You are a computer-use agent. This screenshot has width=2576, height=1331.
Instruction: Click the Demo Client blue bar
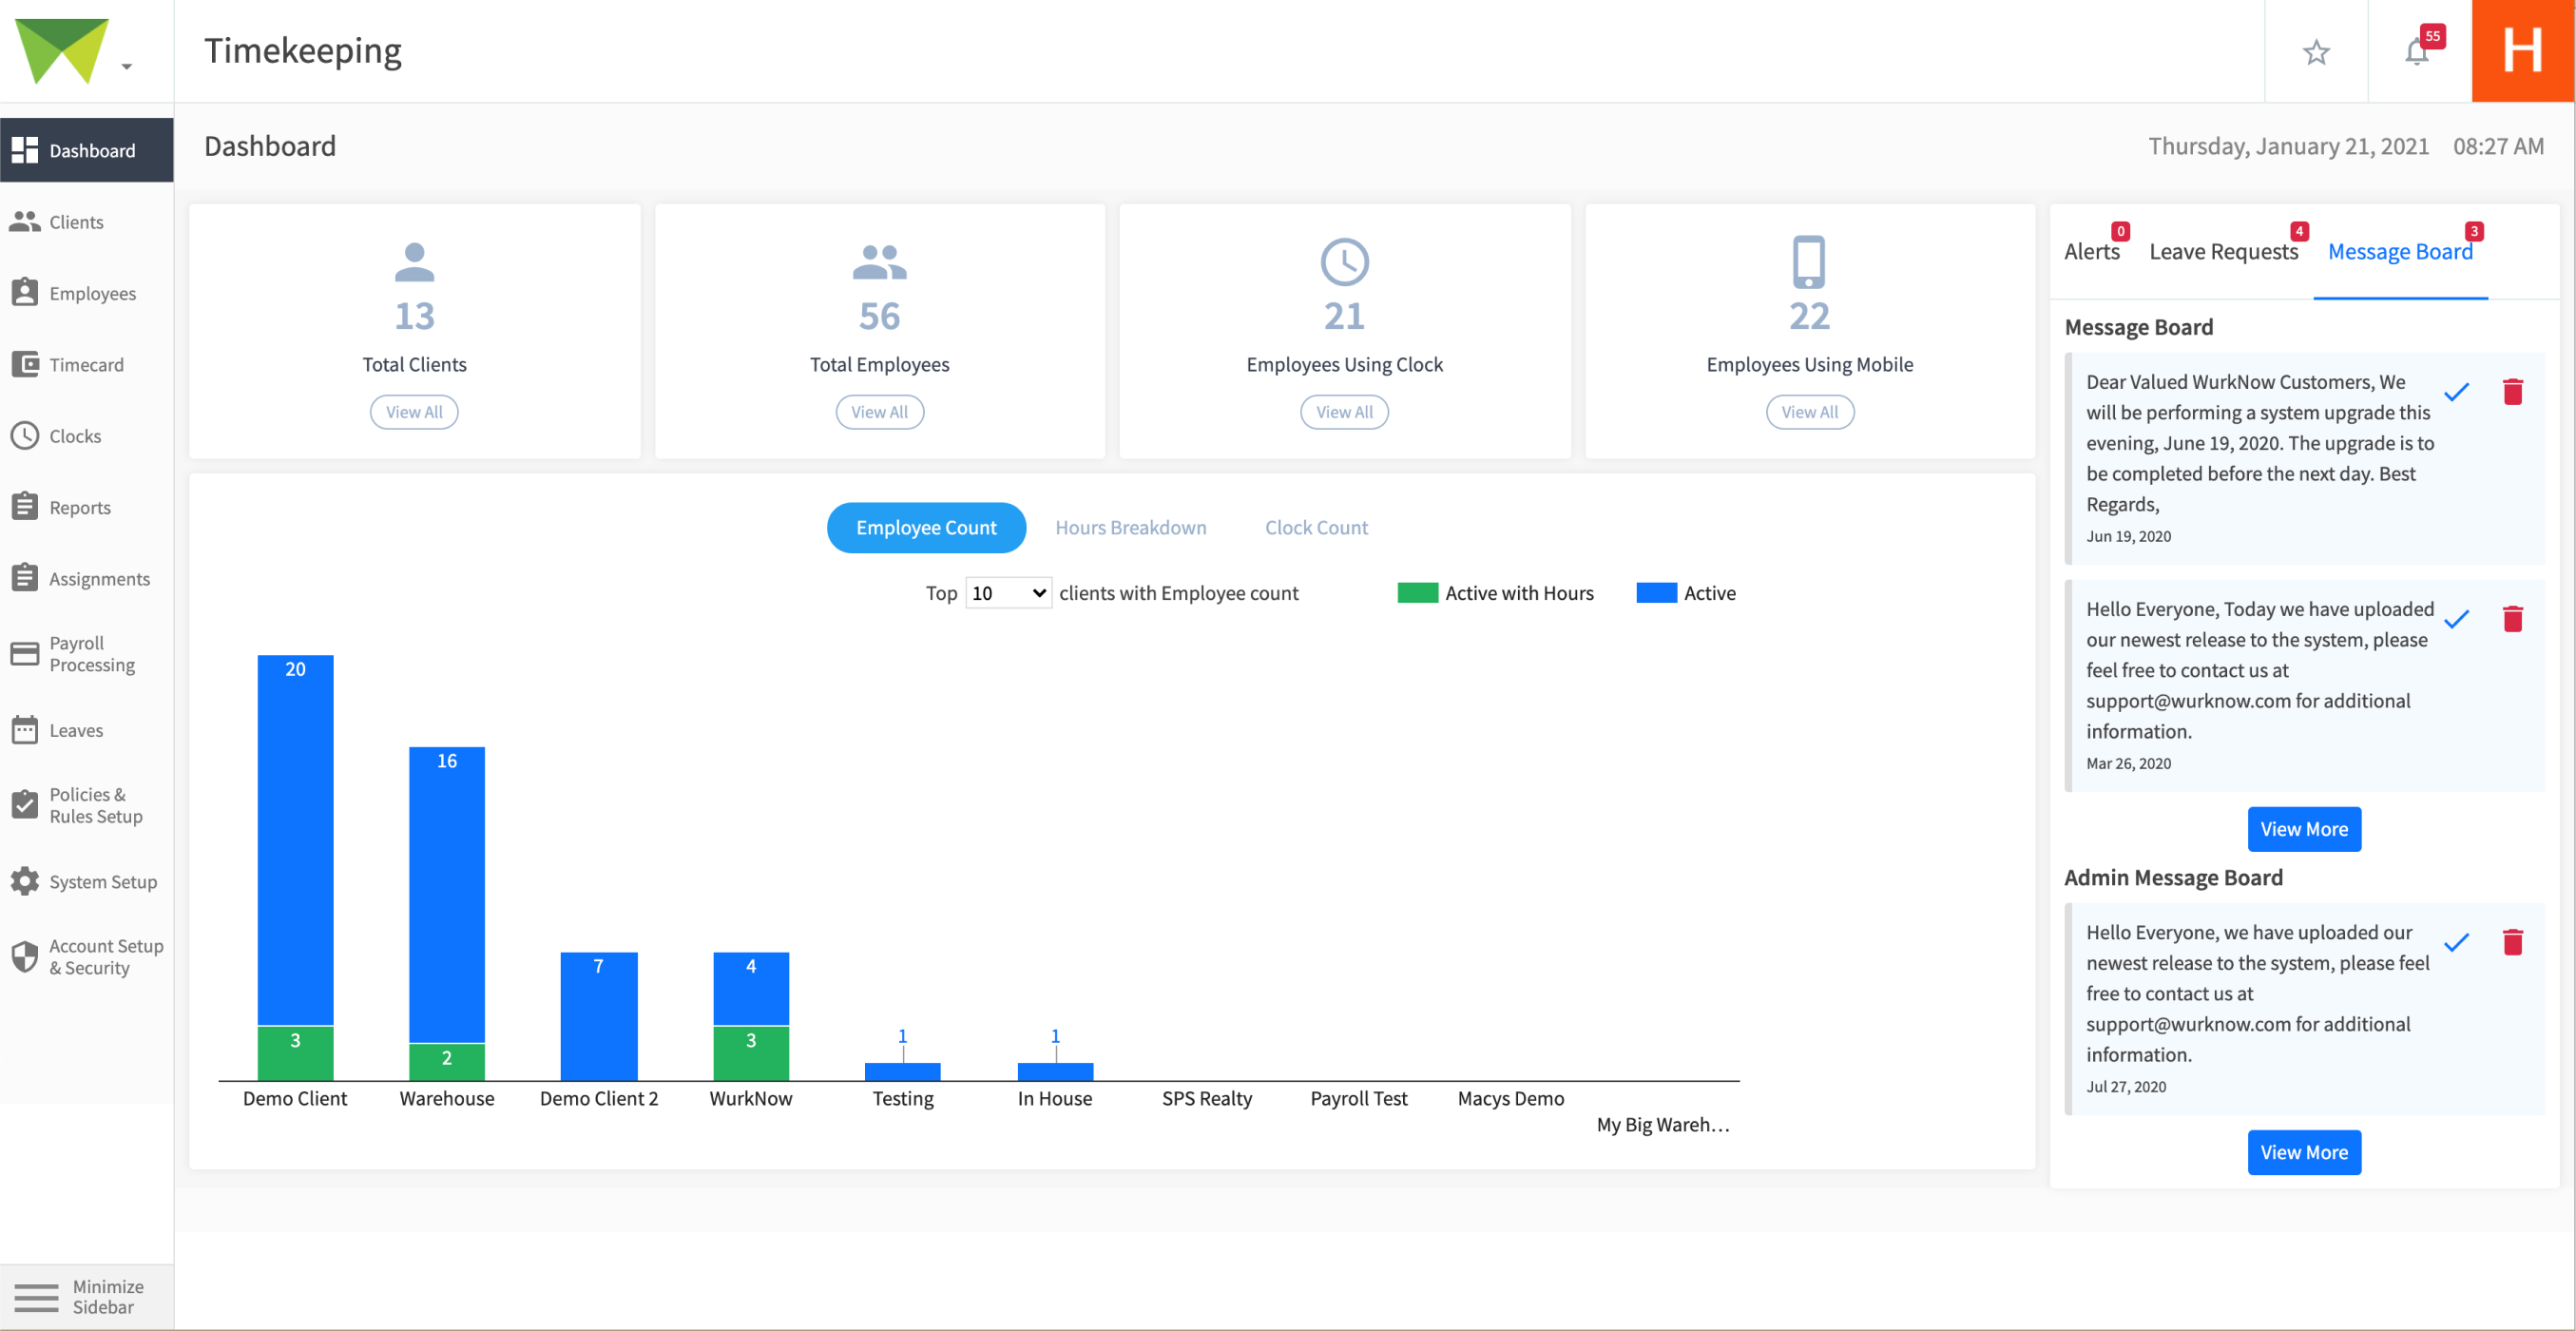(295, 840)
